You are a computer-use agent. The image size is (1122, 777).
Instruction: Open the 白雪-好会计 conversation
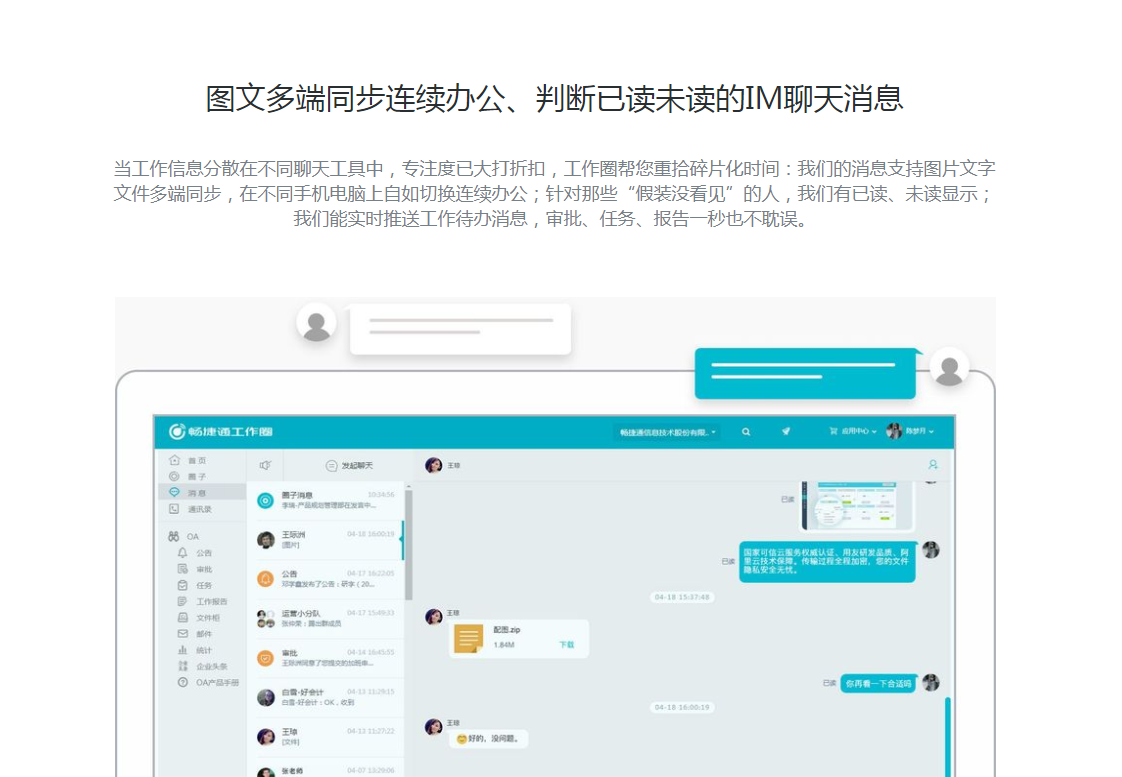[x=326, y=697]
